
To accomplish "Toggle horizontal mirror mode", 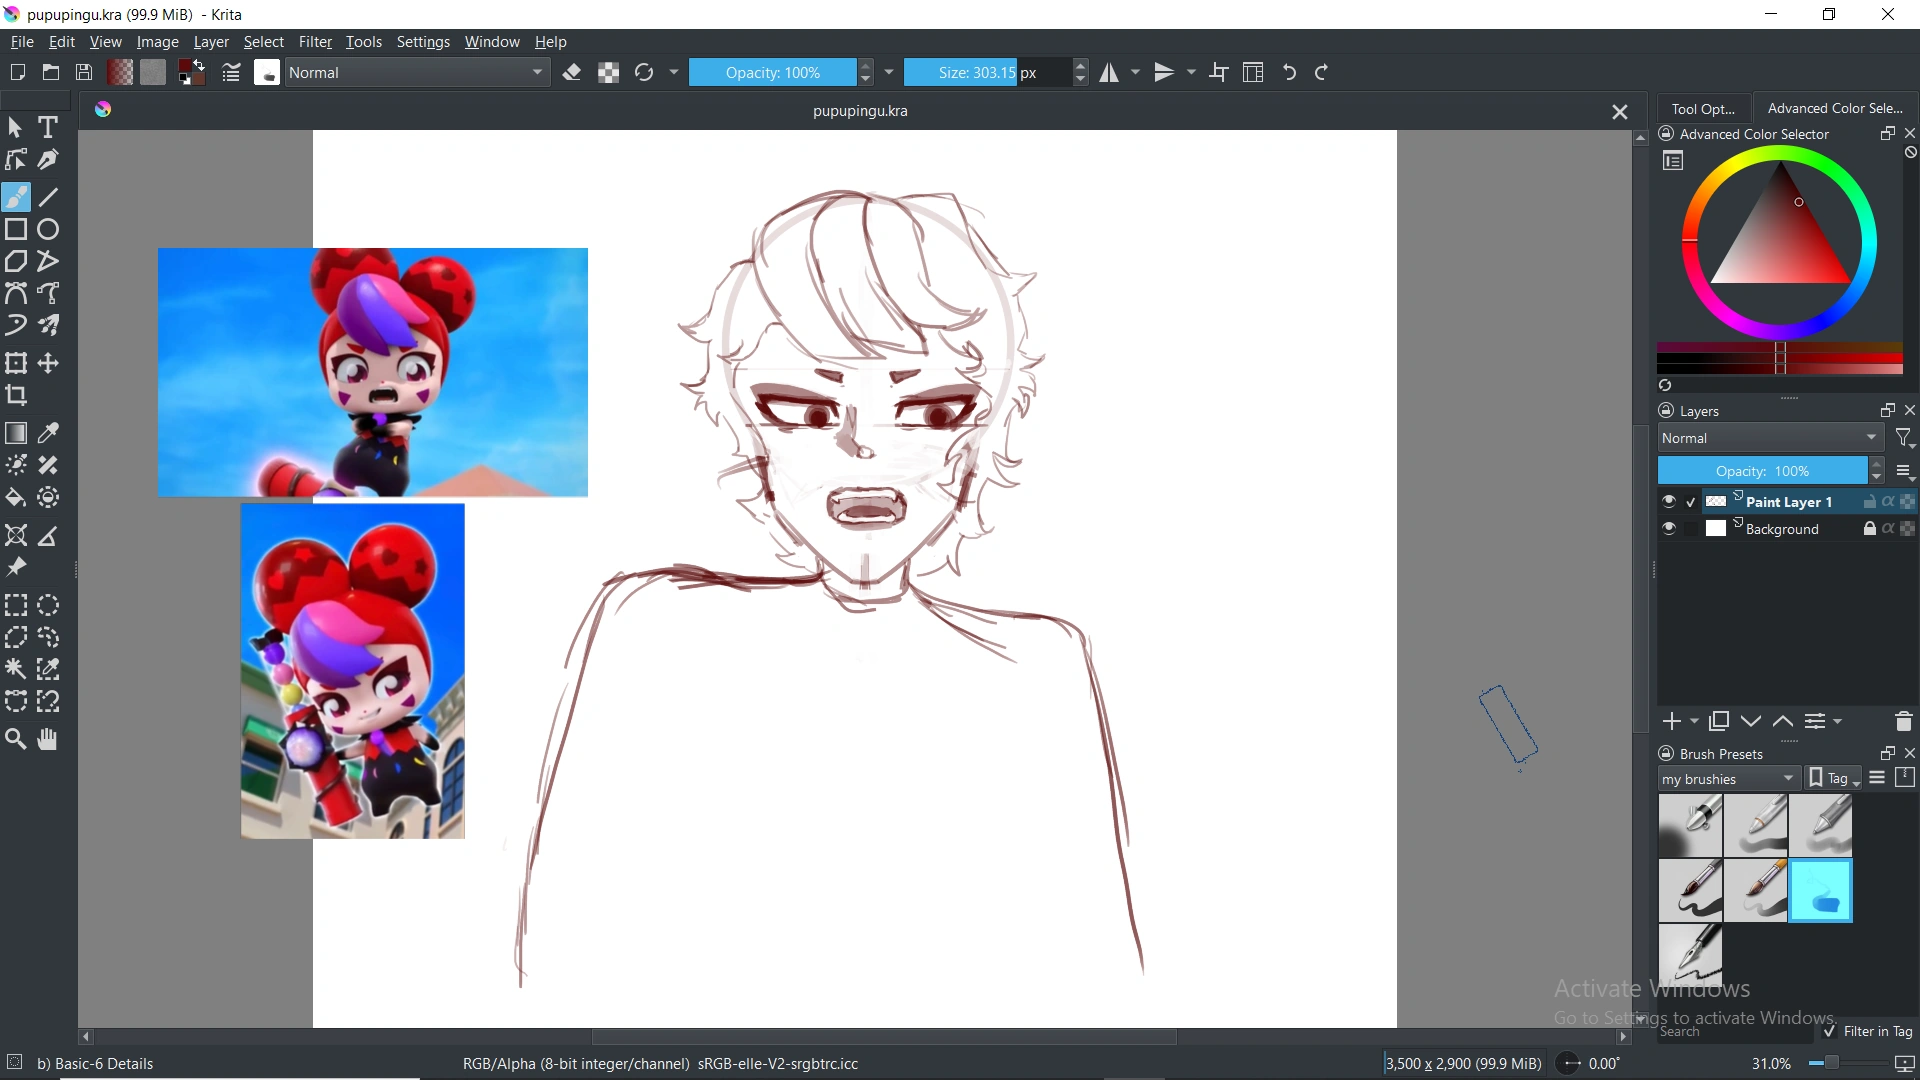I will click(1110, 72).
